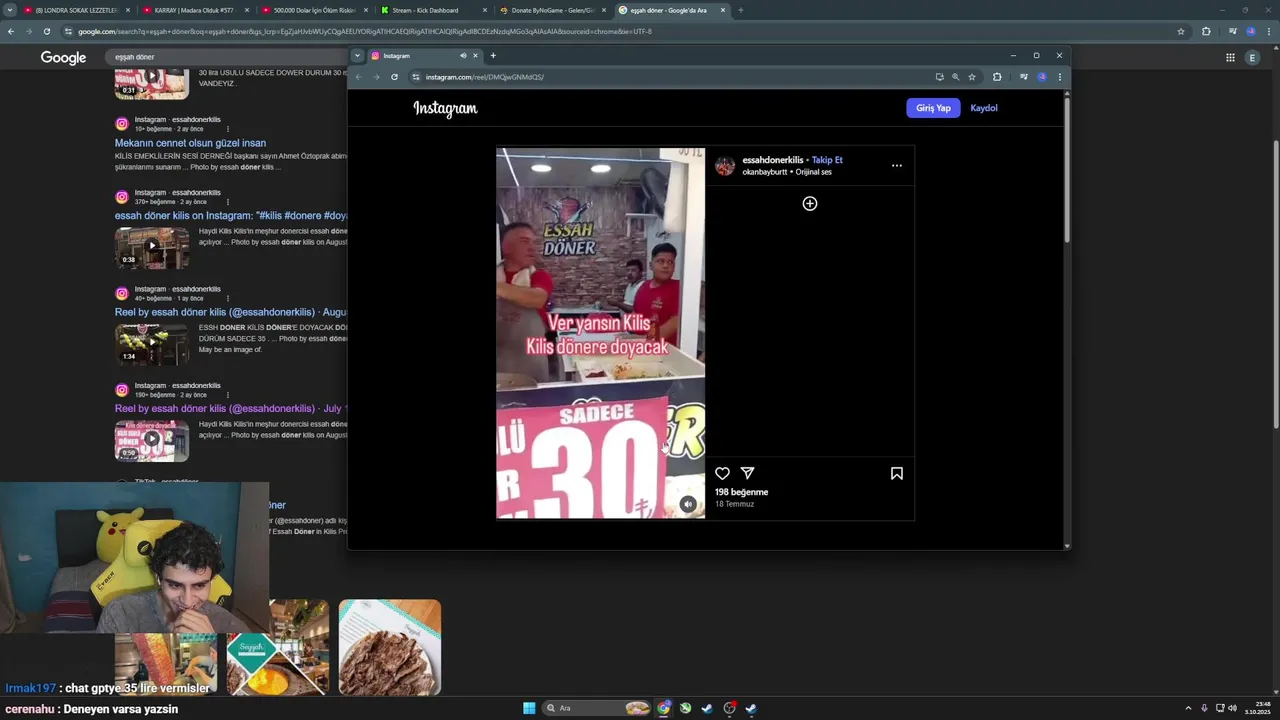
Task: Expand tab search in Instagram window
Action: pyautogui.click(x=357, y=56)
